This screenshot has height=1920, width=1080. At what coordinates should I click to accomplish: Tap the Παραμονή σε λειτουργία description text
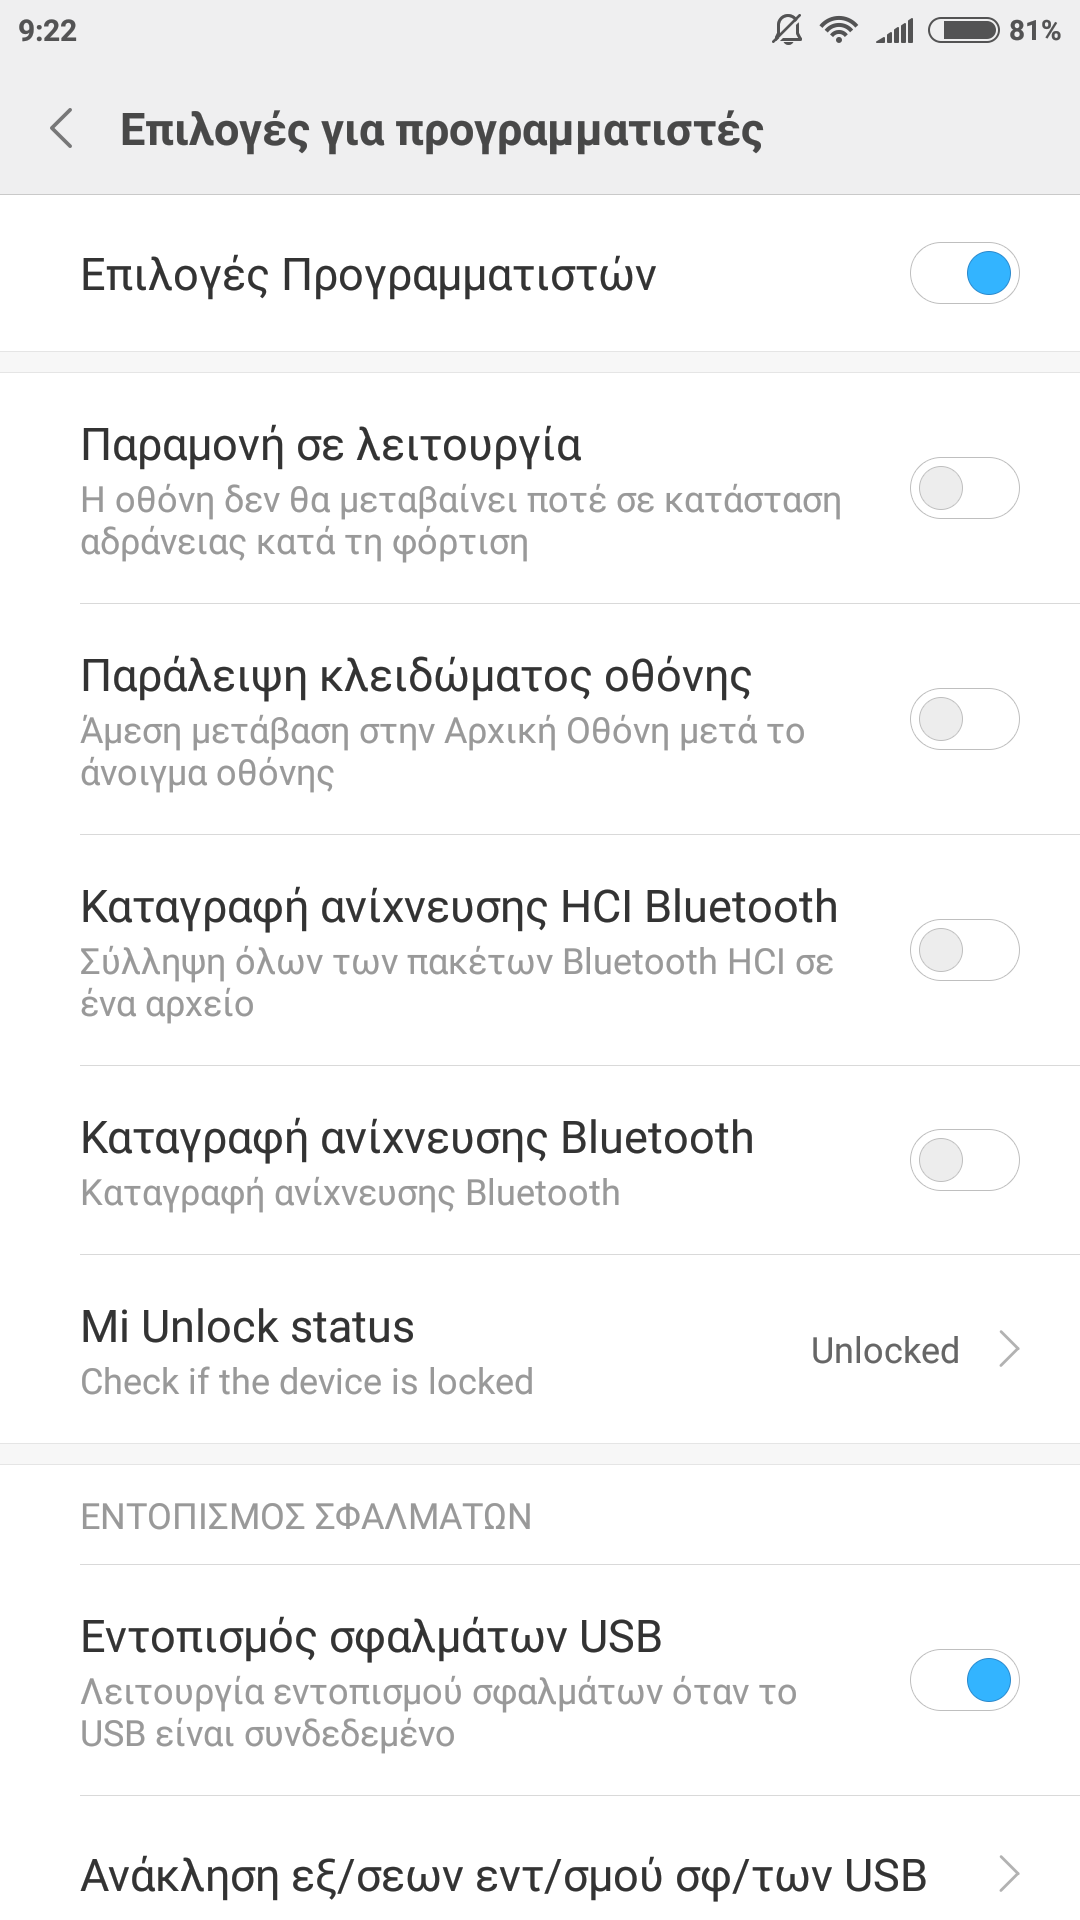coord(460,521)
